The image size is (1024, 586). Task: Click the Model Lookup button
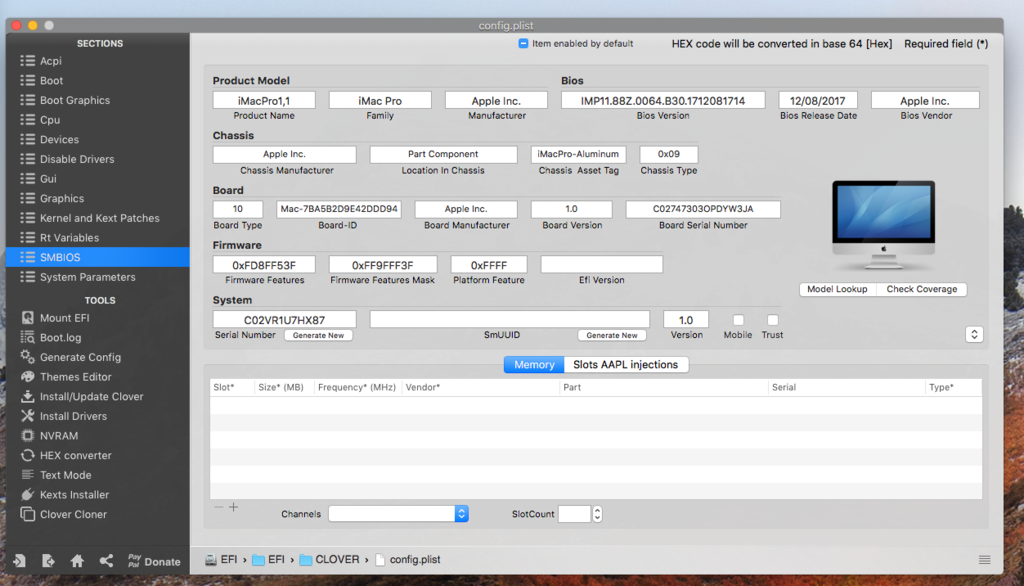[x=837, y=289]
